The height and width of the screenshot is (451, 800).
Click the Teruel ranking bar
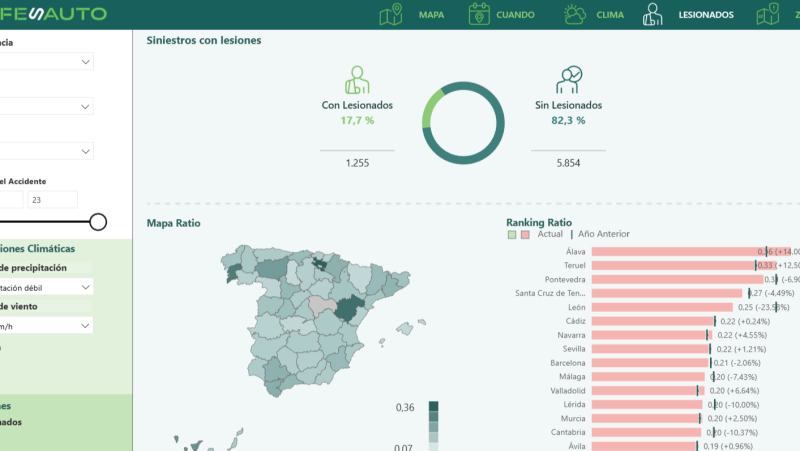[x=684, y=265]
